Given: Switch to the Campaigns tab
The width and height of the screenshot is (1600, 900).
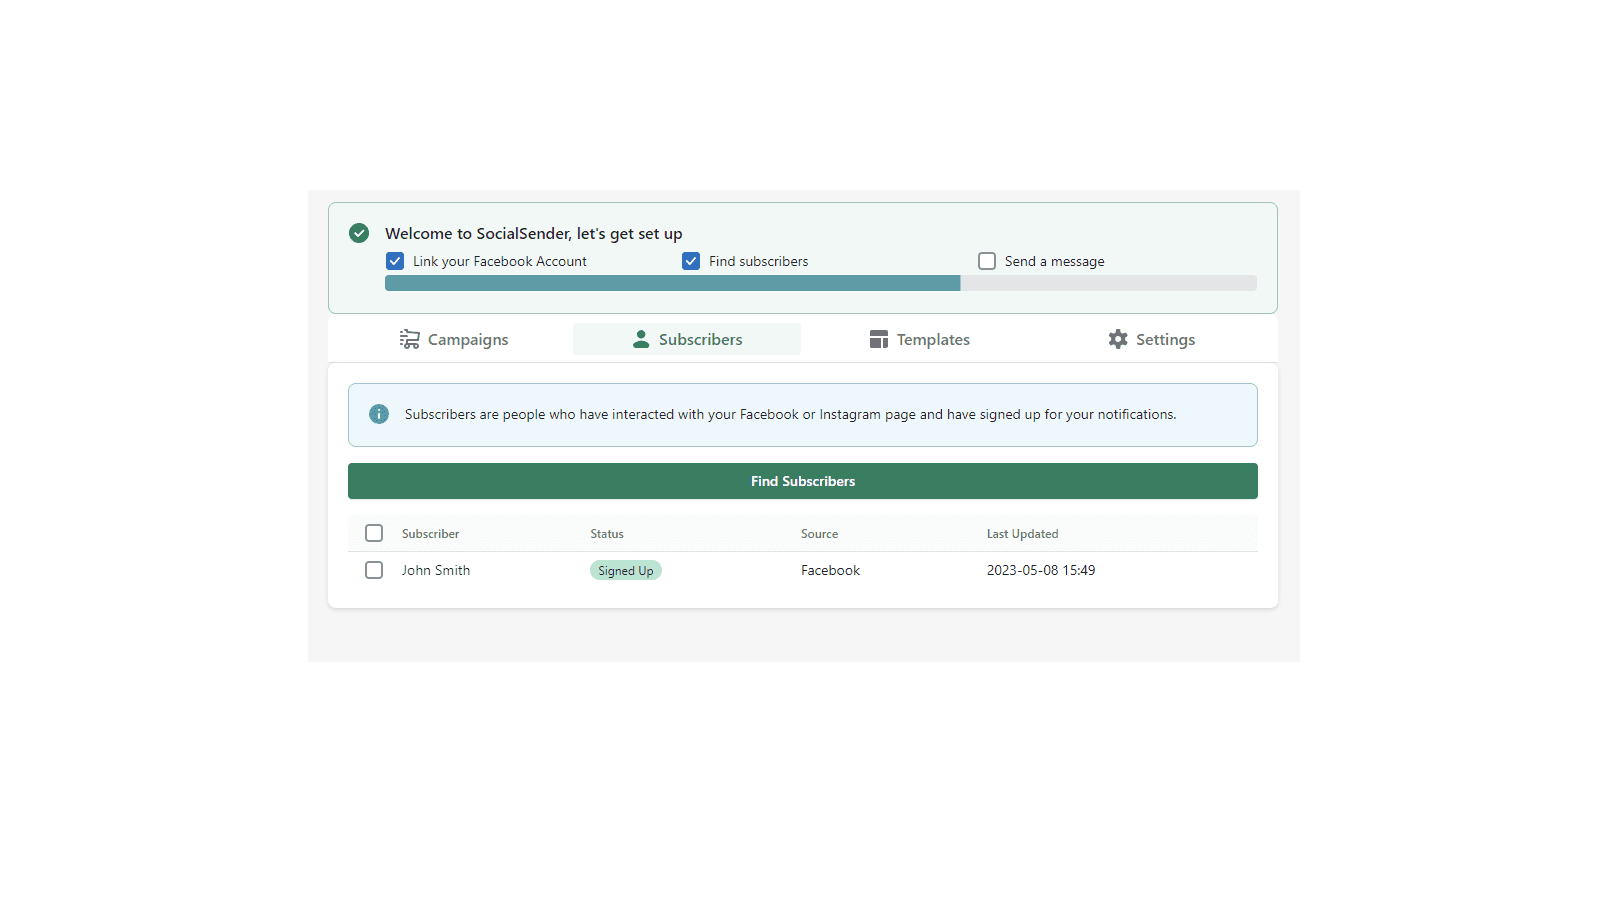Looking at the screenshot, I should click(x=454, y=339).
